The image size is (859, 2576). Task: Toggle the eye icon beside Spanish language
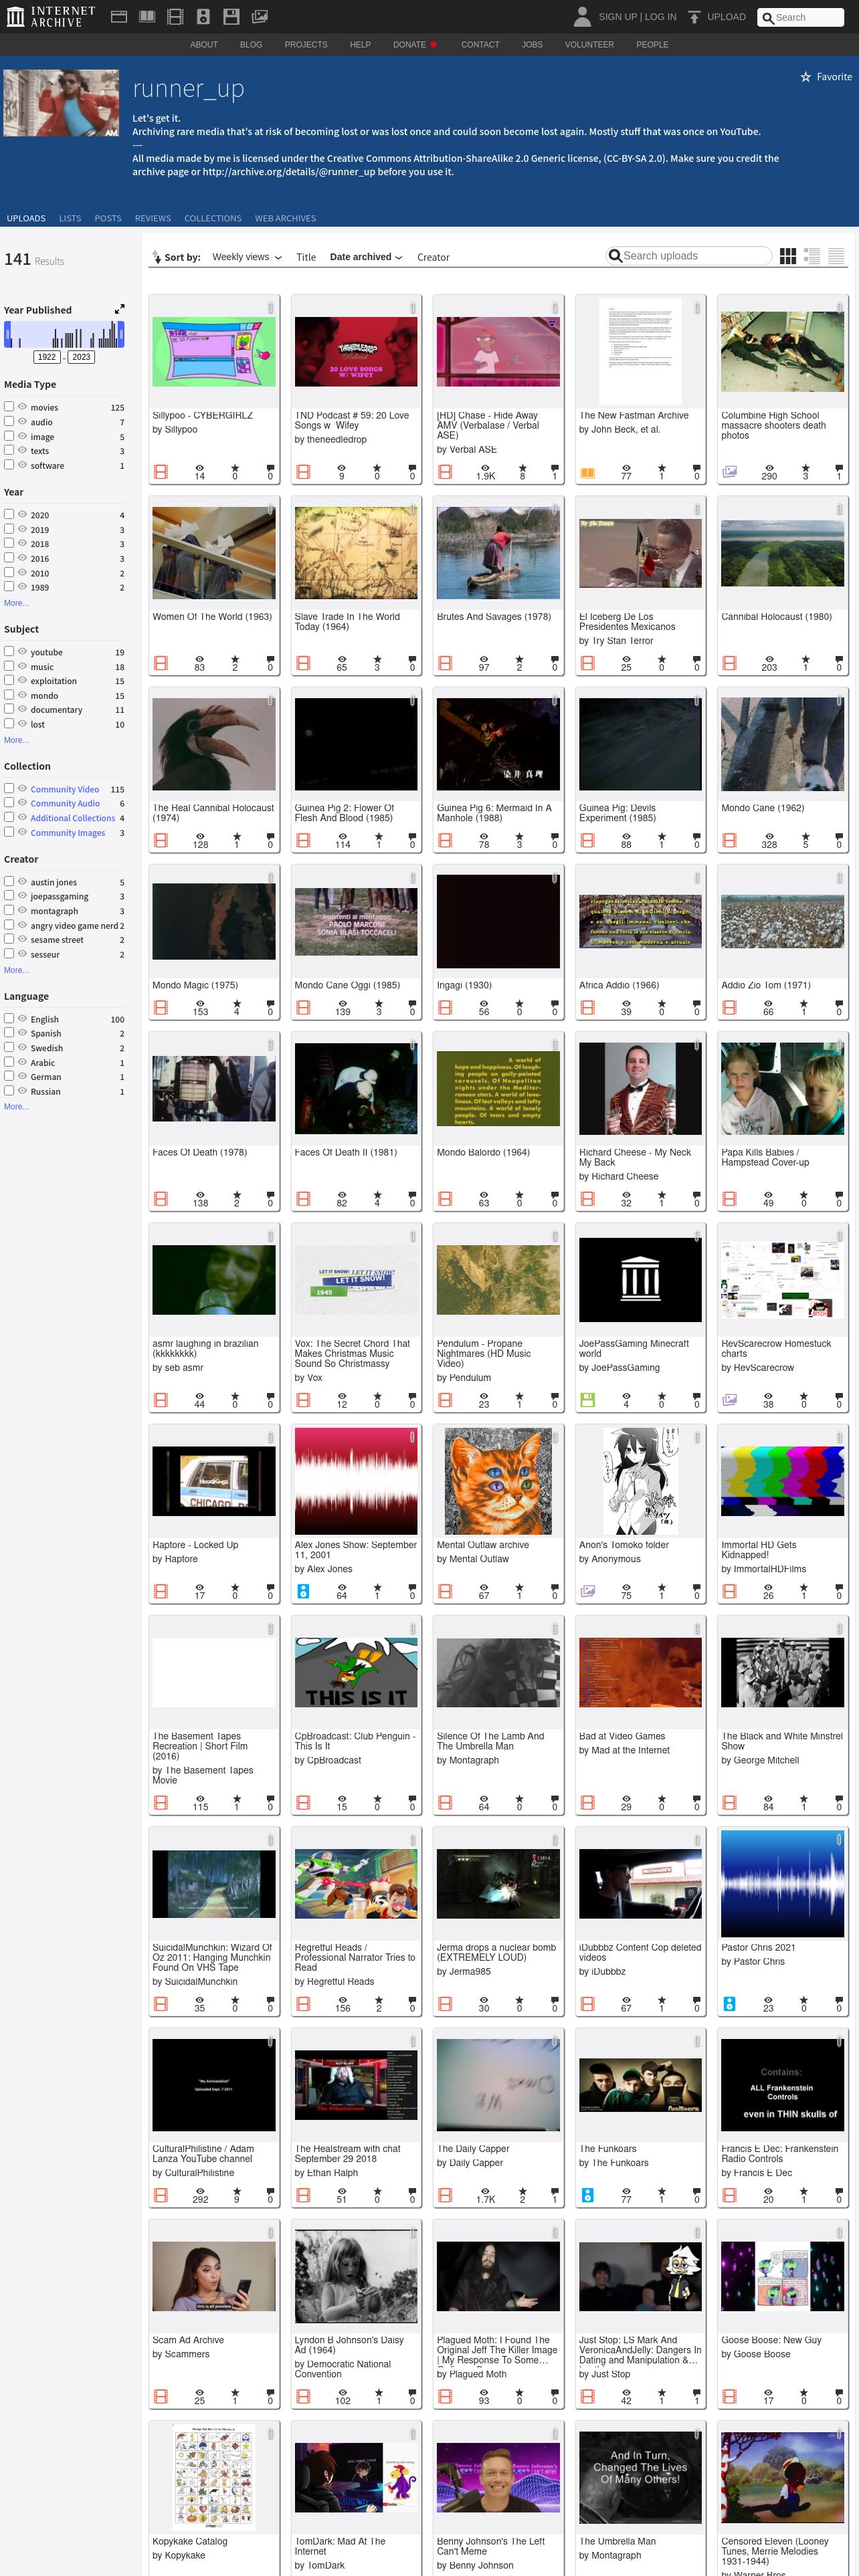coord(22,1033)
